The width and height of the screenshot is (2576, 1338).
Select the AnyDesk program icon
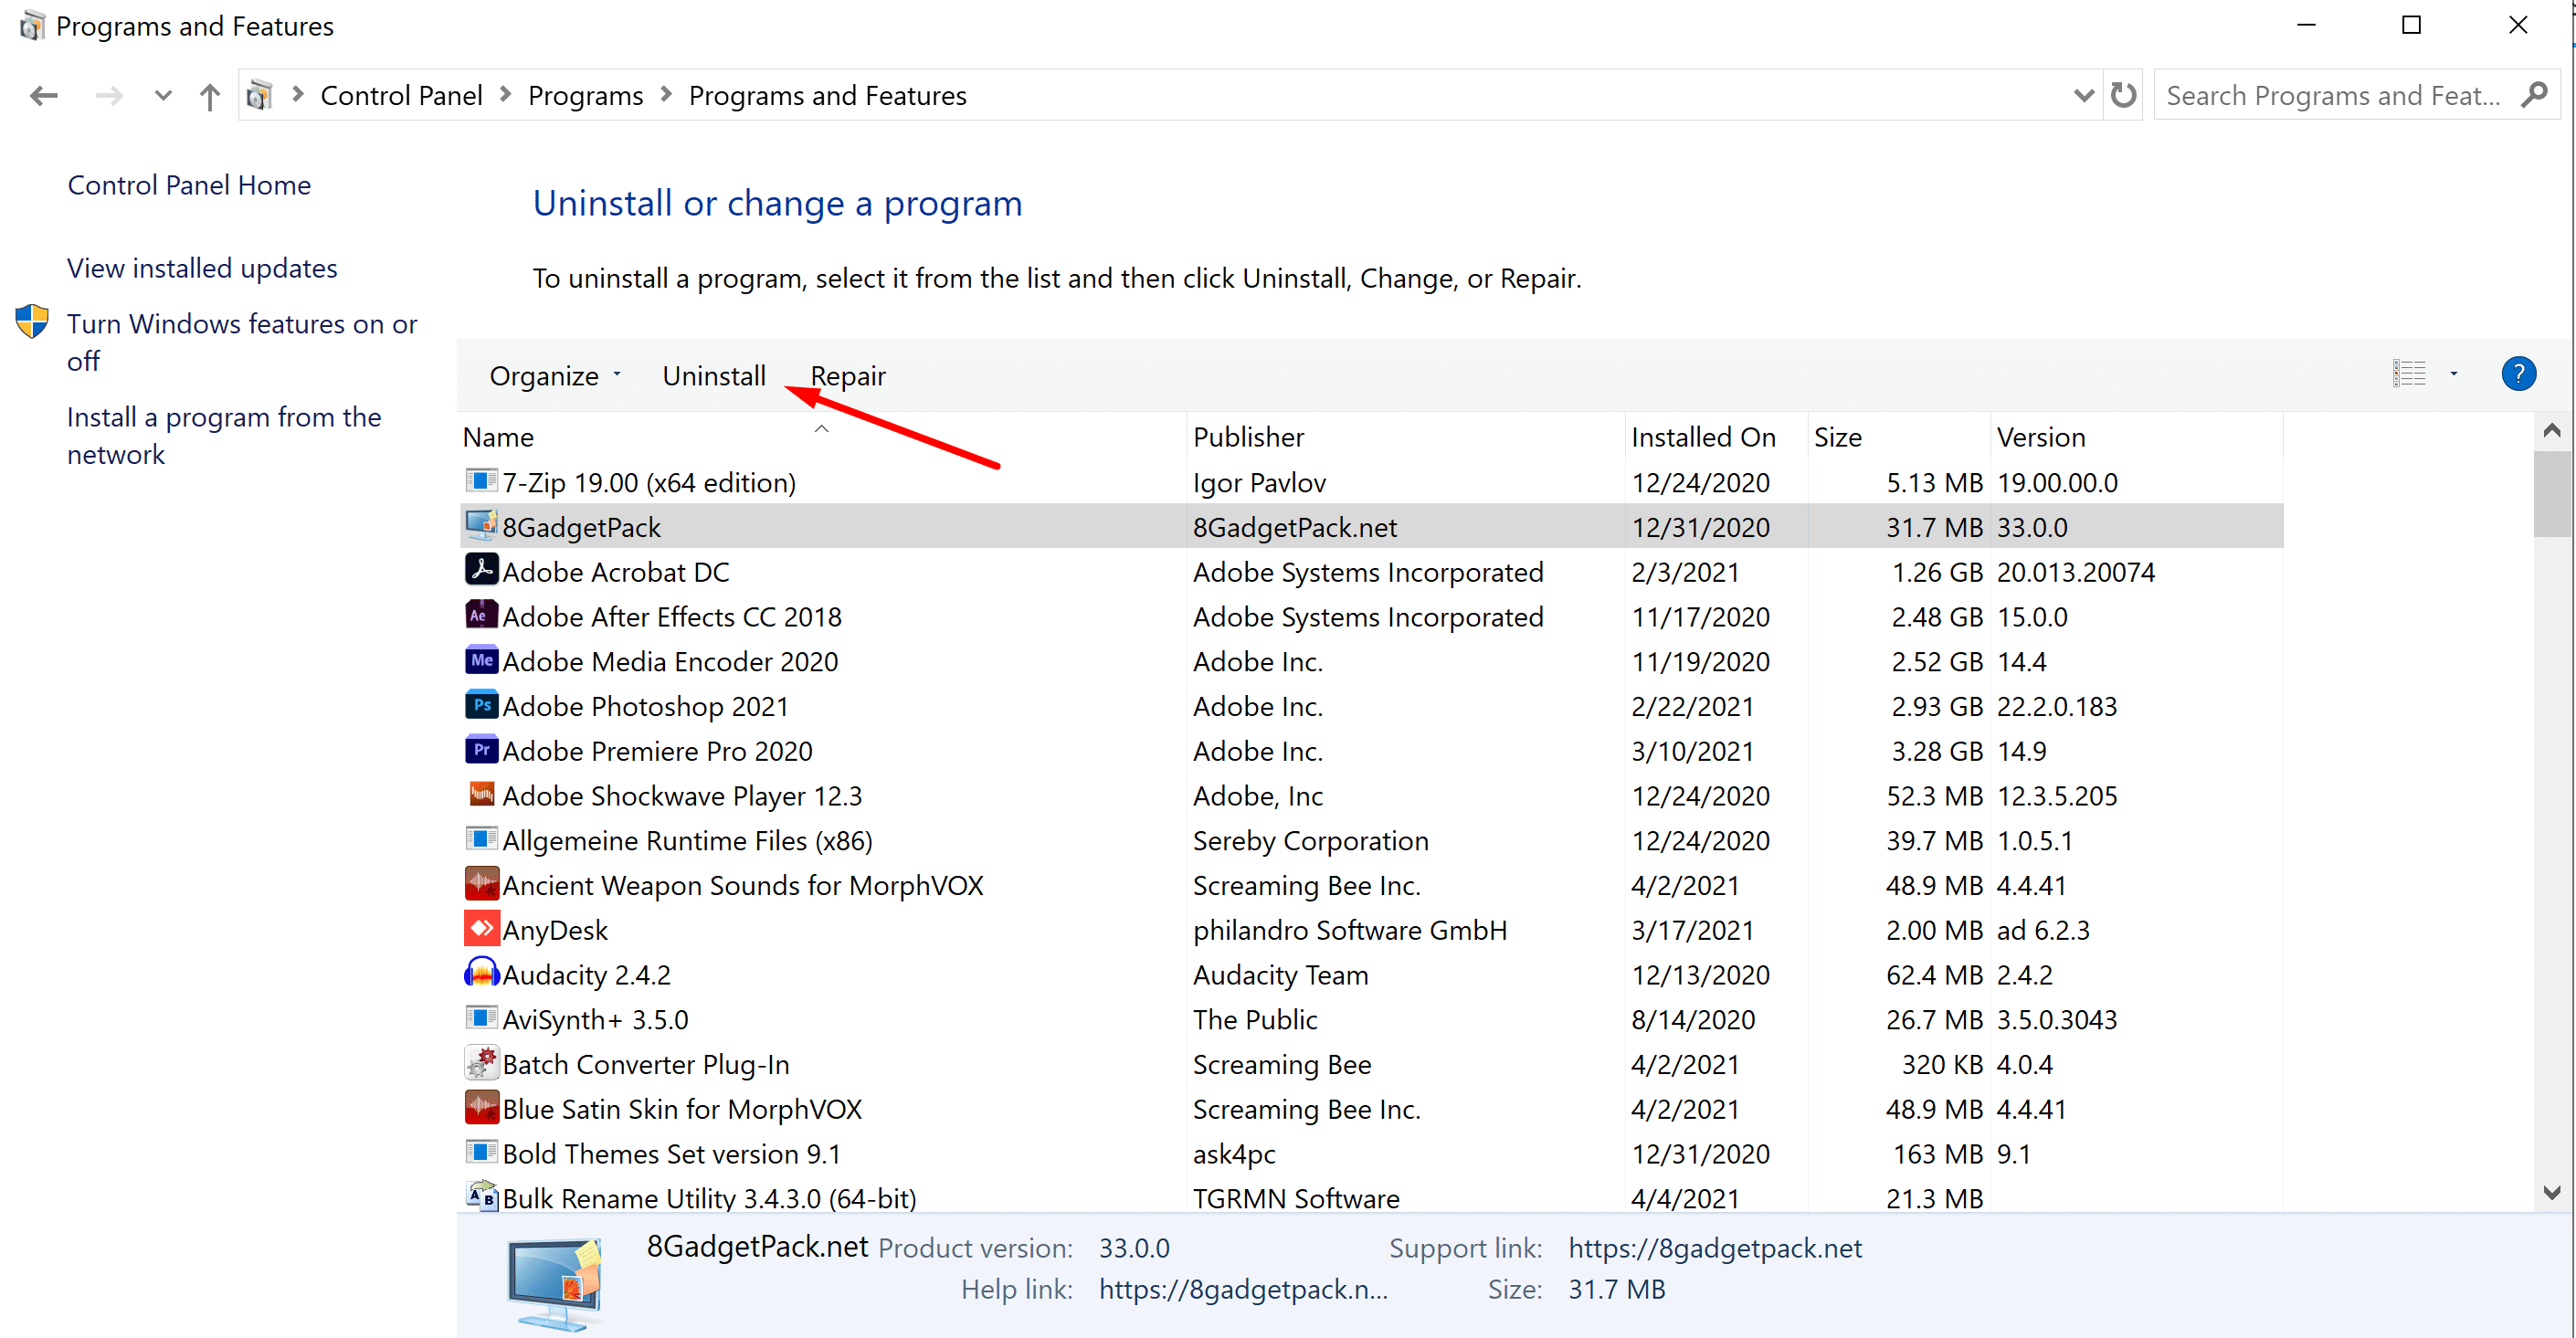(x=481, y=929)
